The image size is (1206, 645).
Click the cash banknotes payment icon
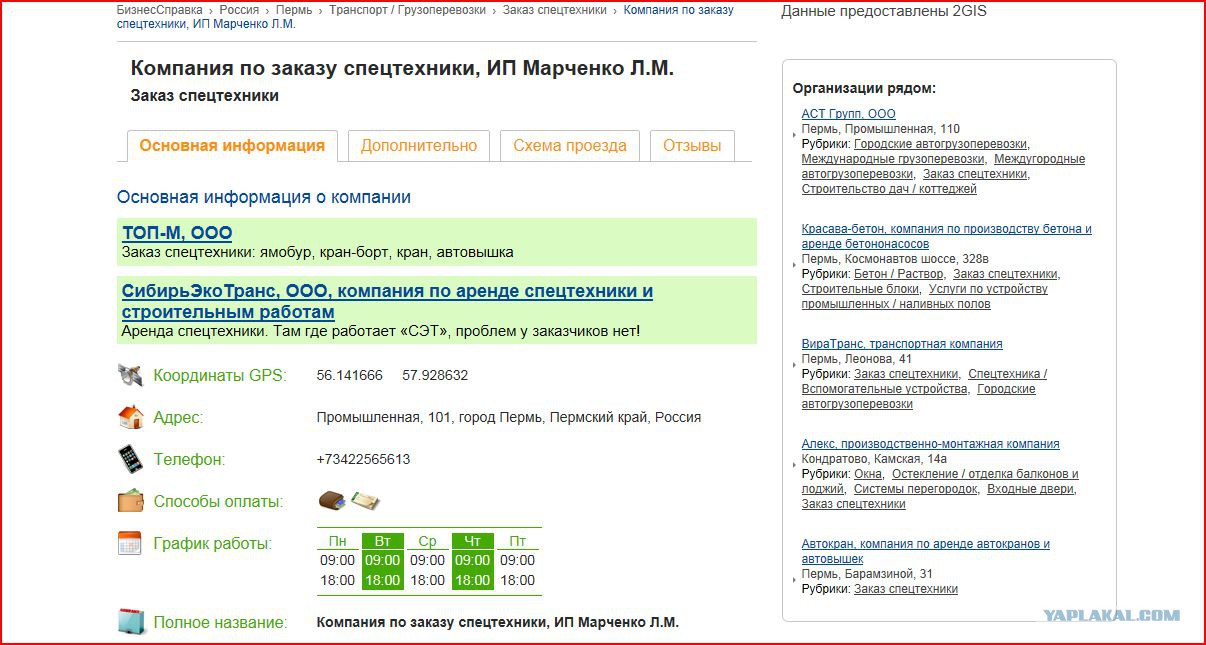365,501
